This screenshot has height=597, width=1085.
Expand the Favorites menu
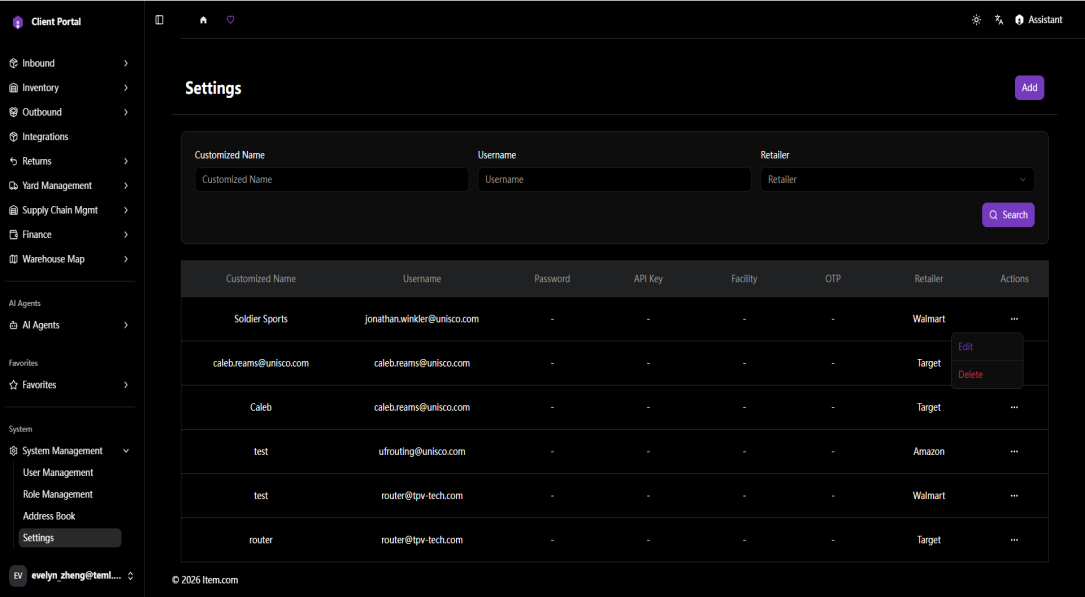coord(69,385)
